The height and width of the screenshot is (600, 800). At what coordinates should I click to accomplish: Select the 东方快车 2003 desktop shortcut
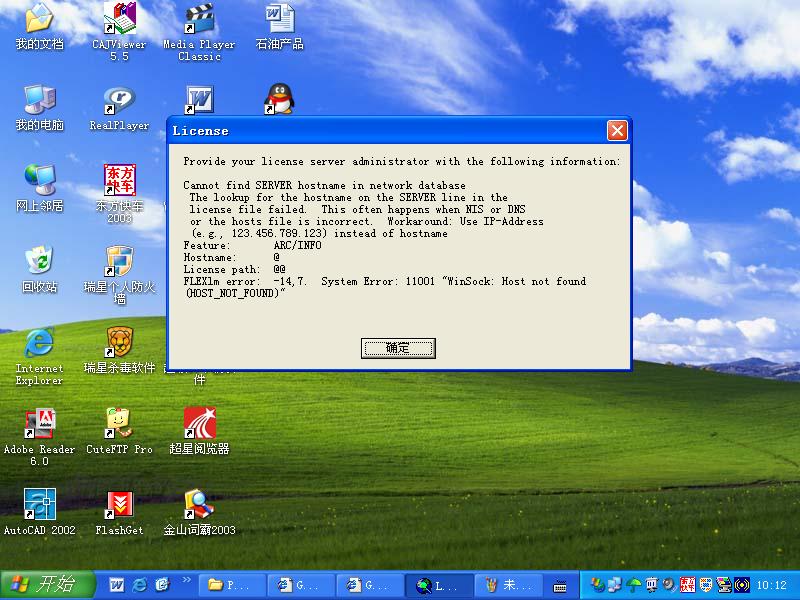coord(119,193)
